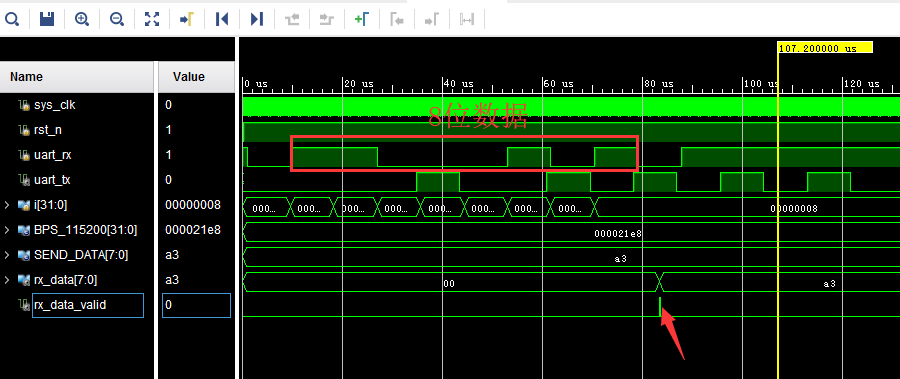900x379 pixels.
Task: Click the 00000008 label in the i waveform
Action: (x=794, y=208)
